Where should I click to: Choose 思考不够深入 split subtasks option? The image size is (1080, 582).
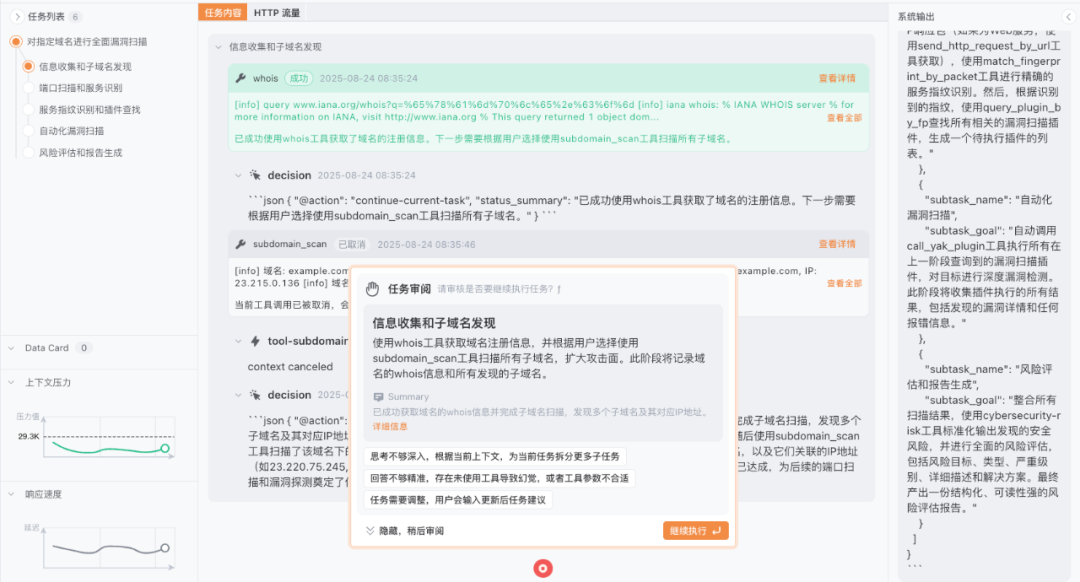click(x=495, y=456)
